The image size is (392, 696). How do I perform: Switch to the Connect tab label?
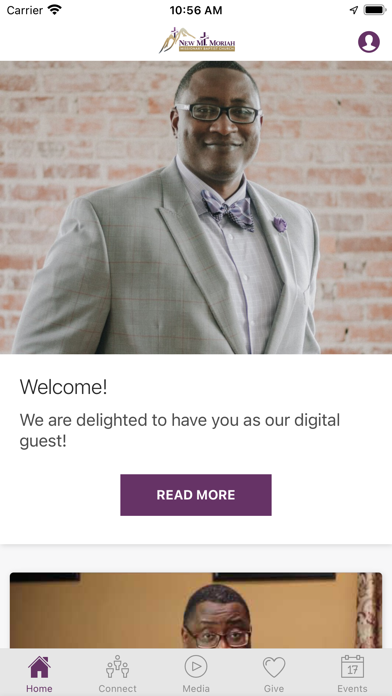[118, 688]
